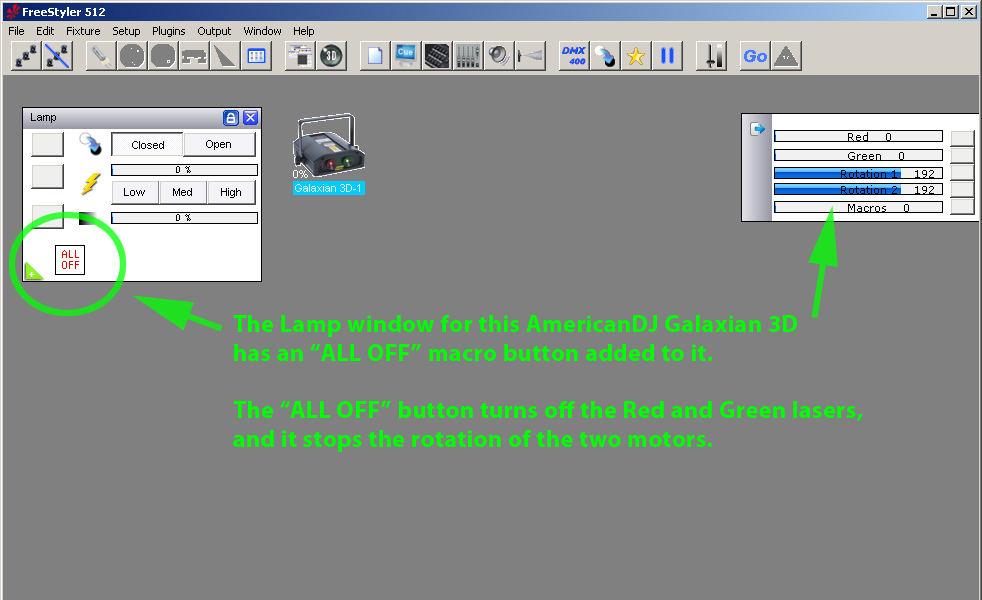Image resolution: width=982 pixels, height=600 pixels.
Task: Open the Plugins menu
Action: pyautogui.click(x=168, y=31)
